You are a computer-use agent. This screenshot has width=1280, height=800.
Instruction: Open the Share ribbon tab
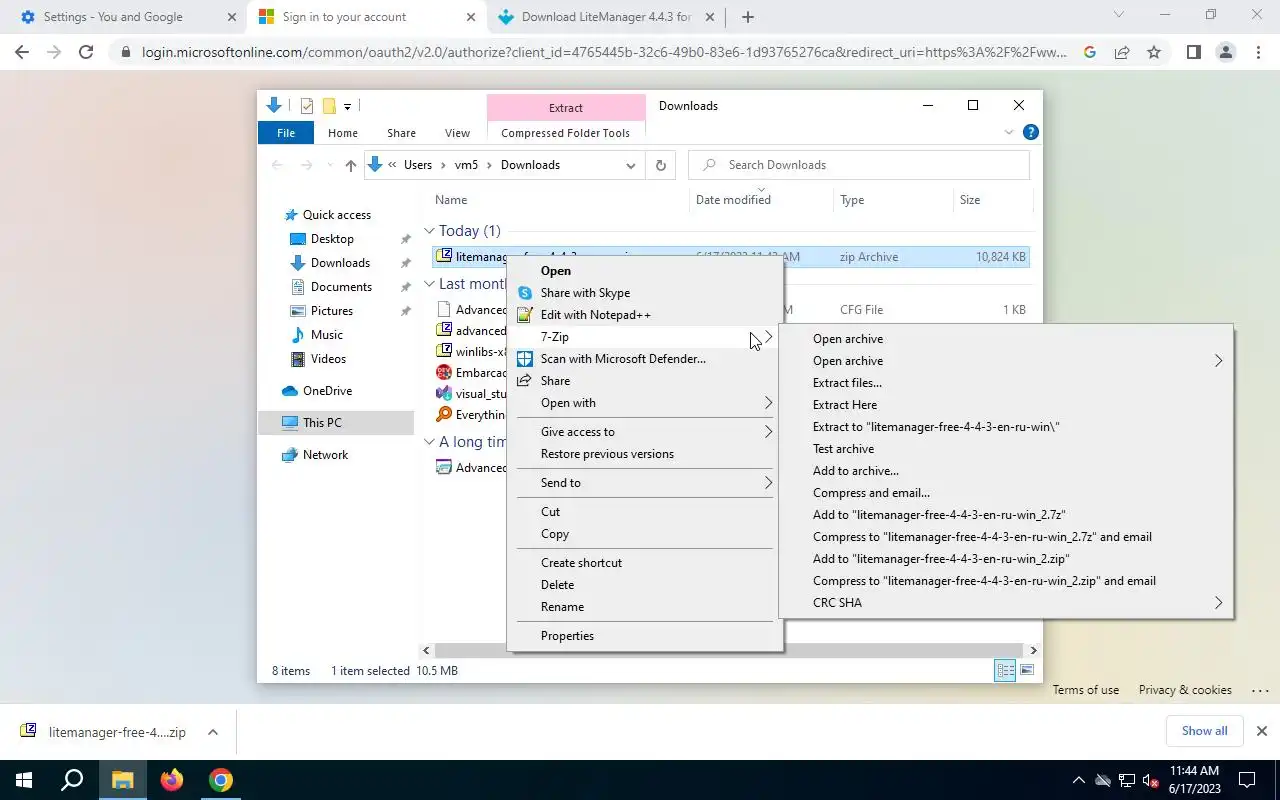pyautogui.click(x=401, y=133)
